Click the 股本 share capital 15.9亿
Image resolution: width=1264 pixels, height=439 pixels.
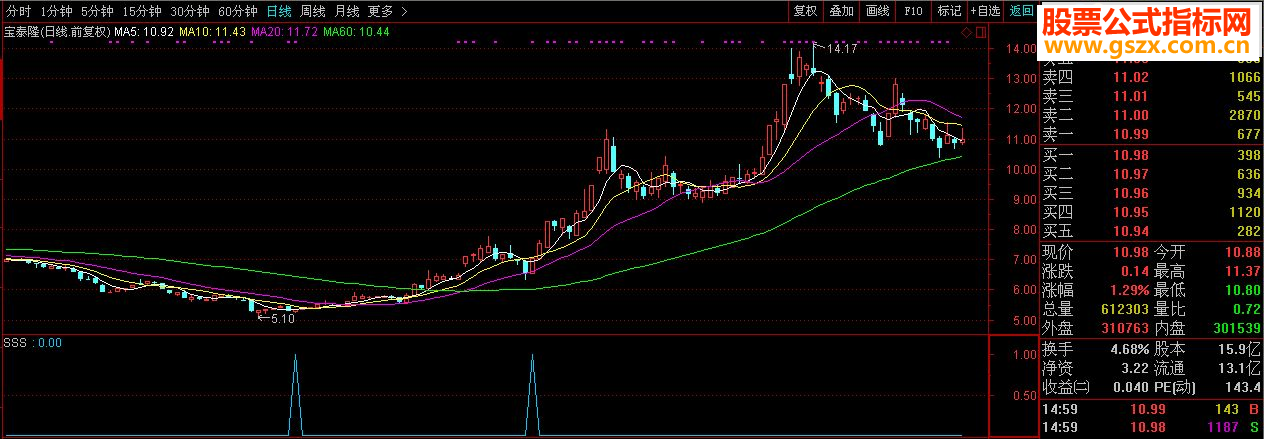coord(1237,349)
